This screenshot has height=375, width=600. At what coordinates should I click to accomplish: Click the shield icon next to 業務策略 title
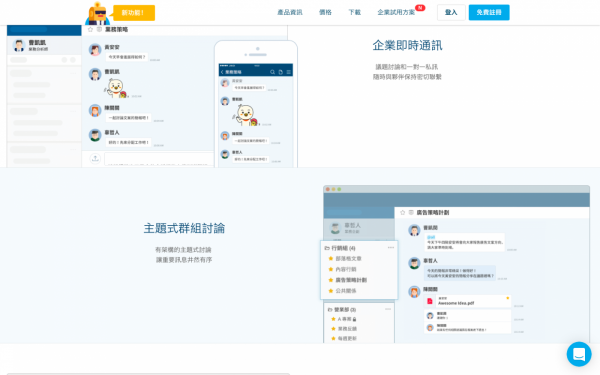click(99, 29)
